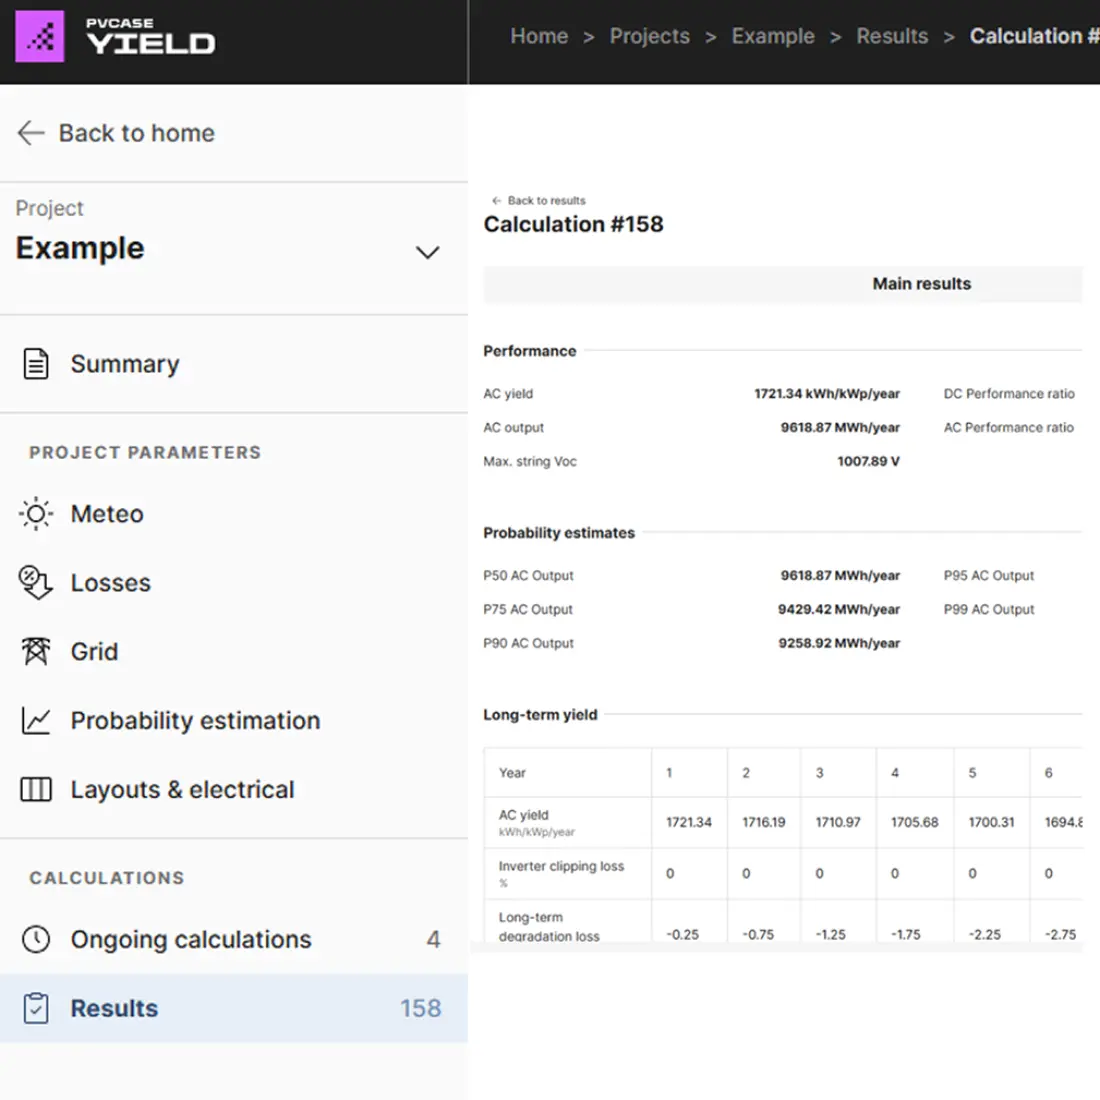This screenshot has height=1100, width=1100.
Task: Click the Back to results link
Action: (540, 200)
